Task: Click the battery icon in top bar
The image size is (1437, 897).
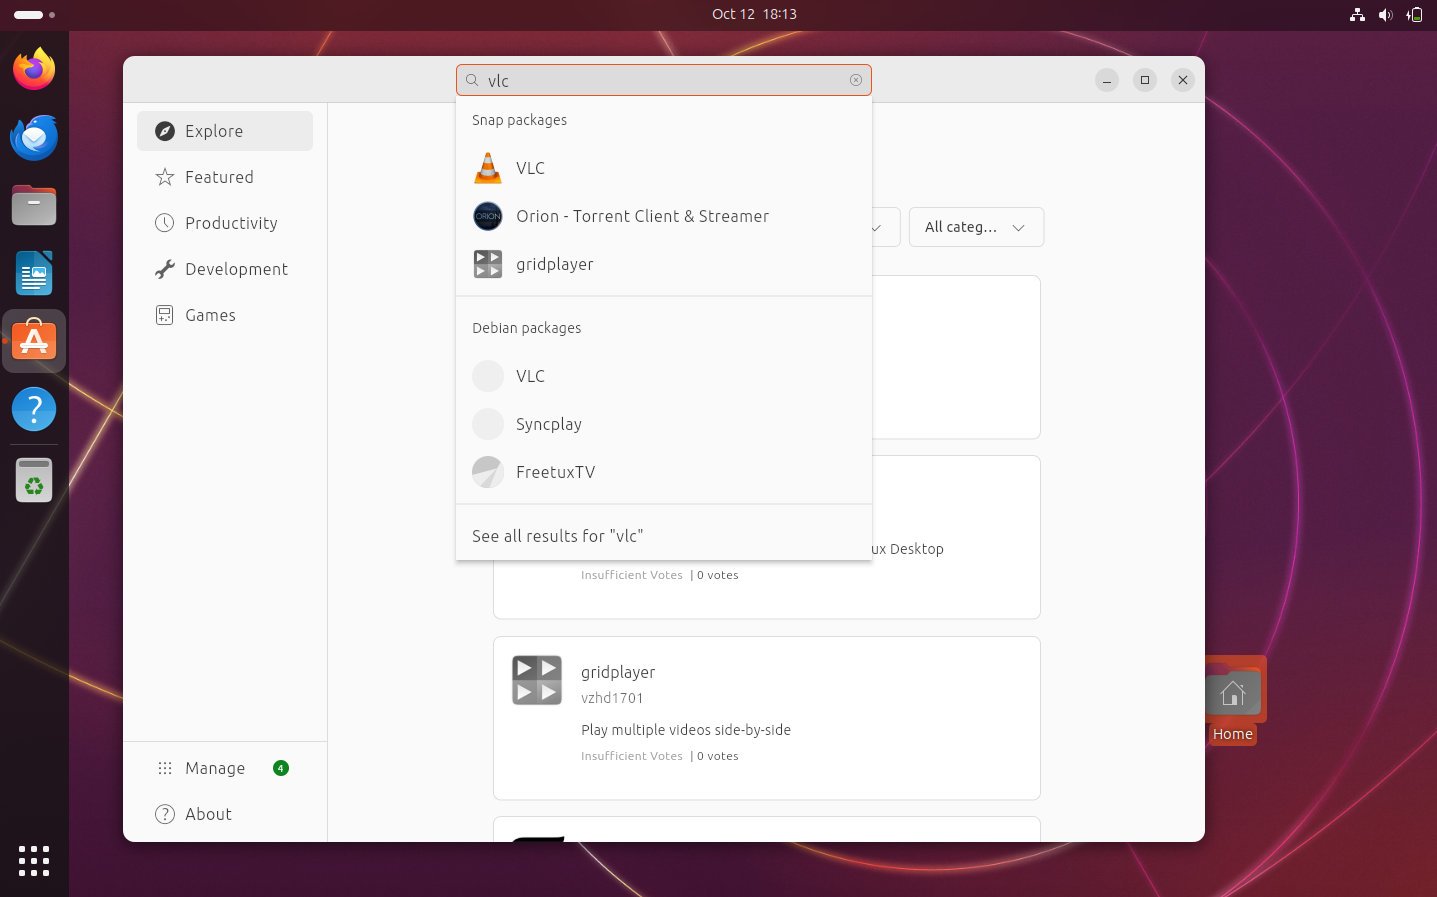Action: (x=1414, y=14)
